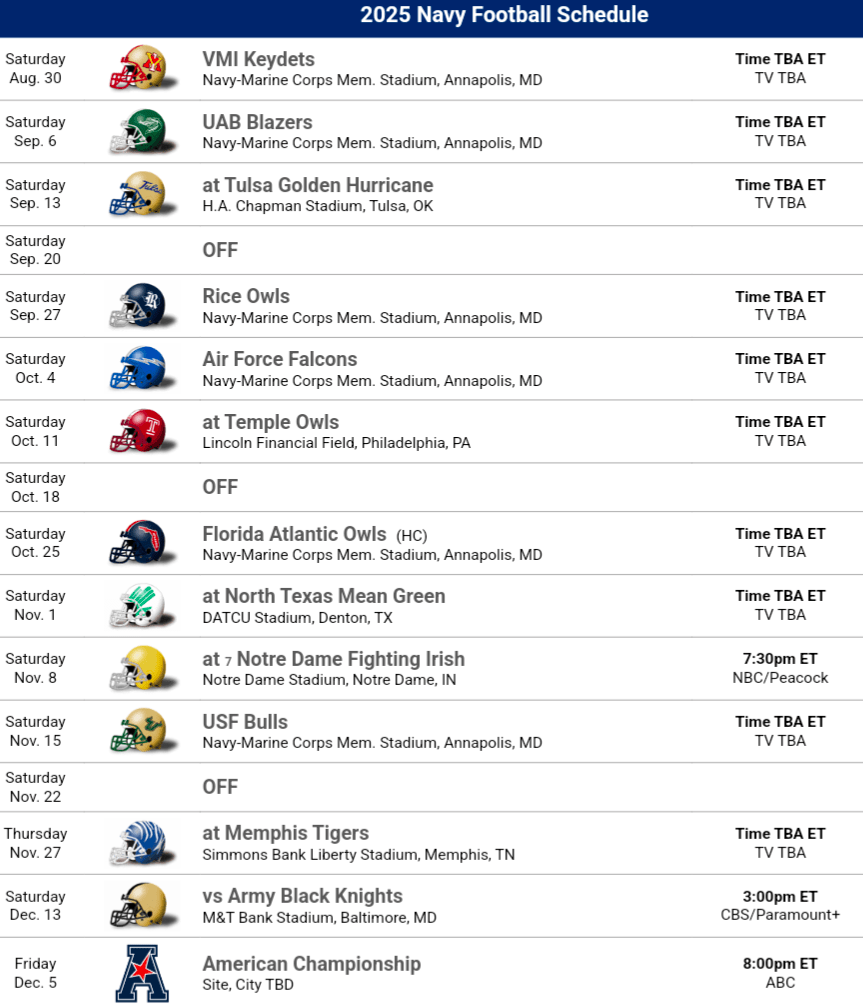This screenshot has height=1006, width=863.
Task: Click the Rice Owls navy helmet
Action: (138, 305)
